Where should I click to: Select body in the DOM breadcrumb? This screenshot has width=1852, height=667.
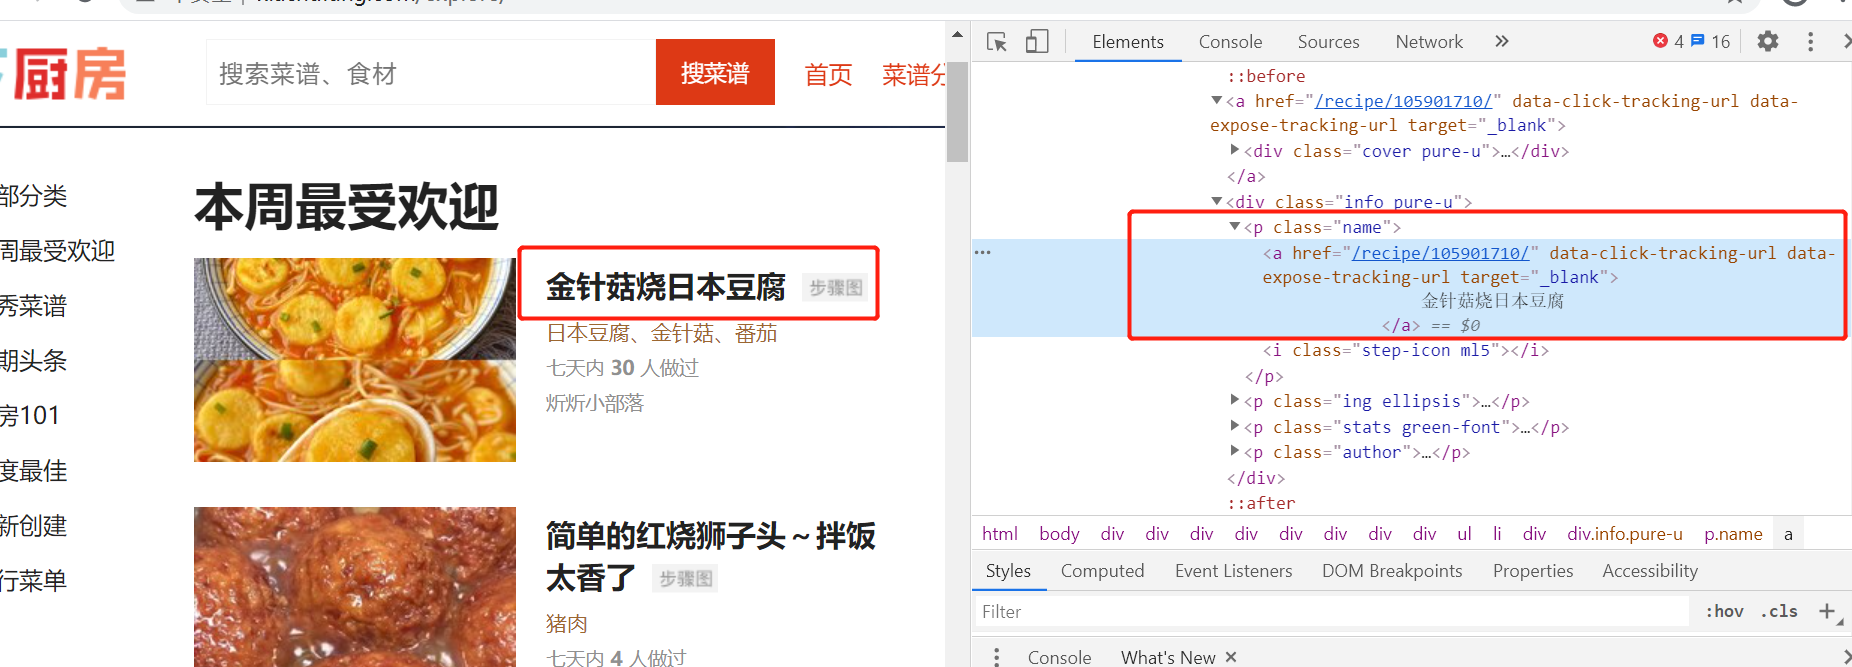(x=1059, y=534)
